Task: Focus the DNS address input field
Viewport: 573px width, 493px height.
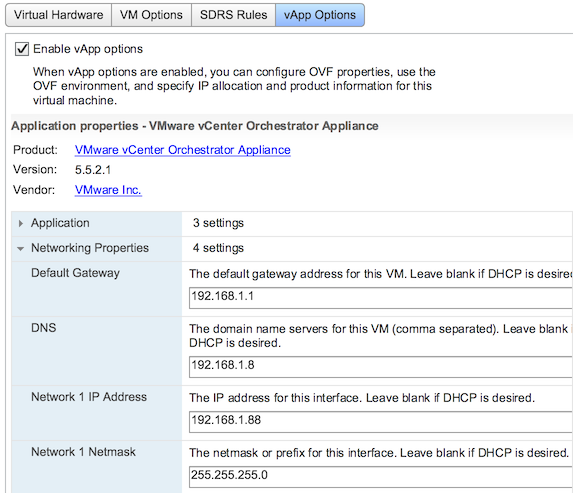Action: tap(381, 367)
